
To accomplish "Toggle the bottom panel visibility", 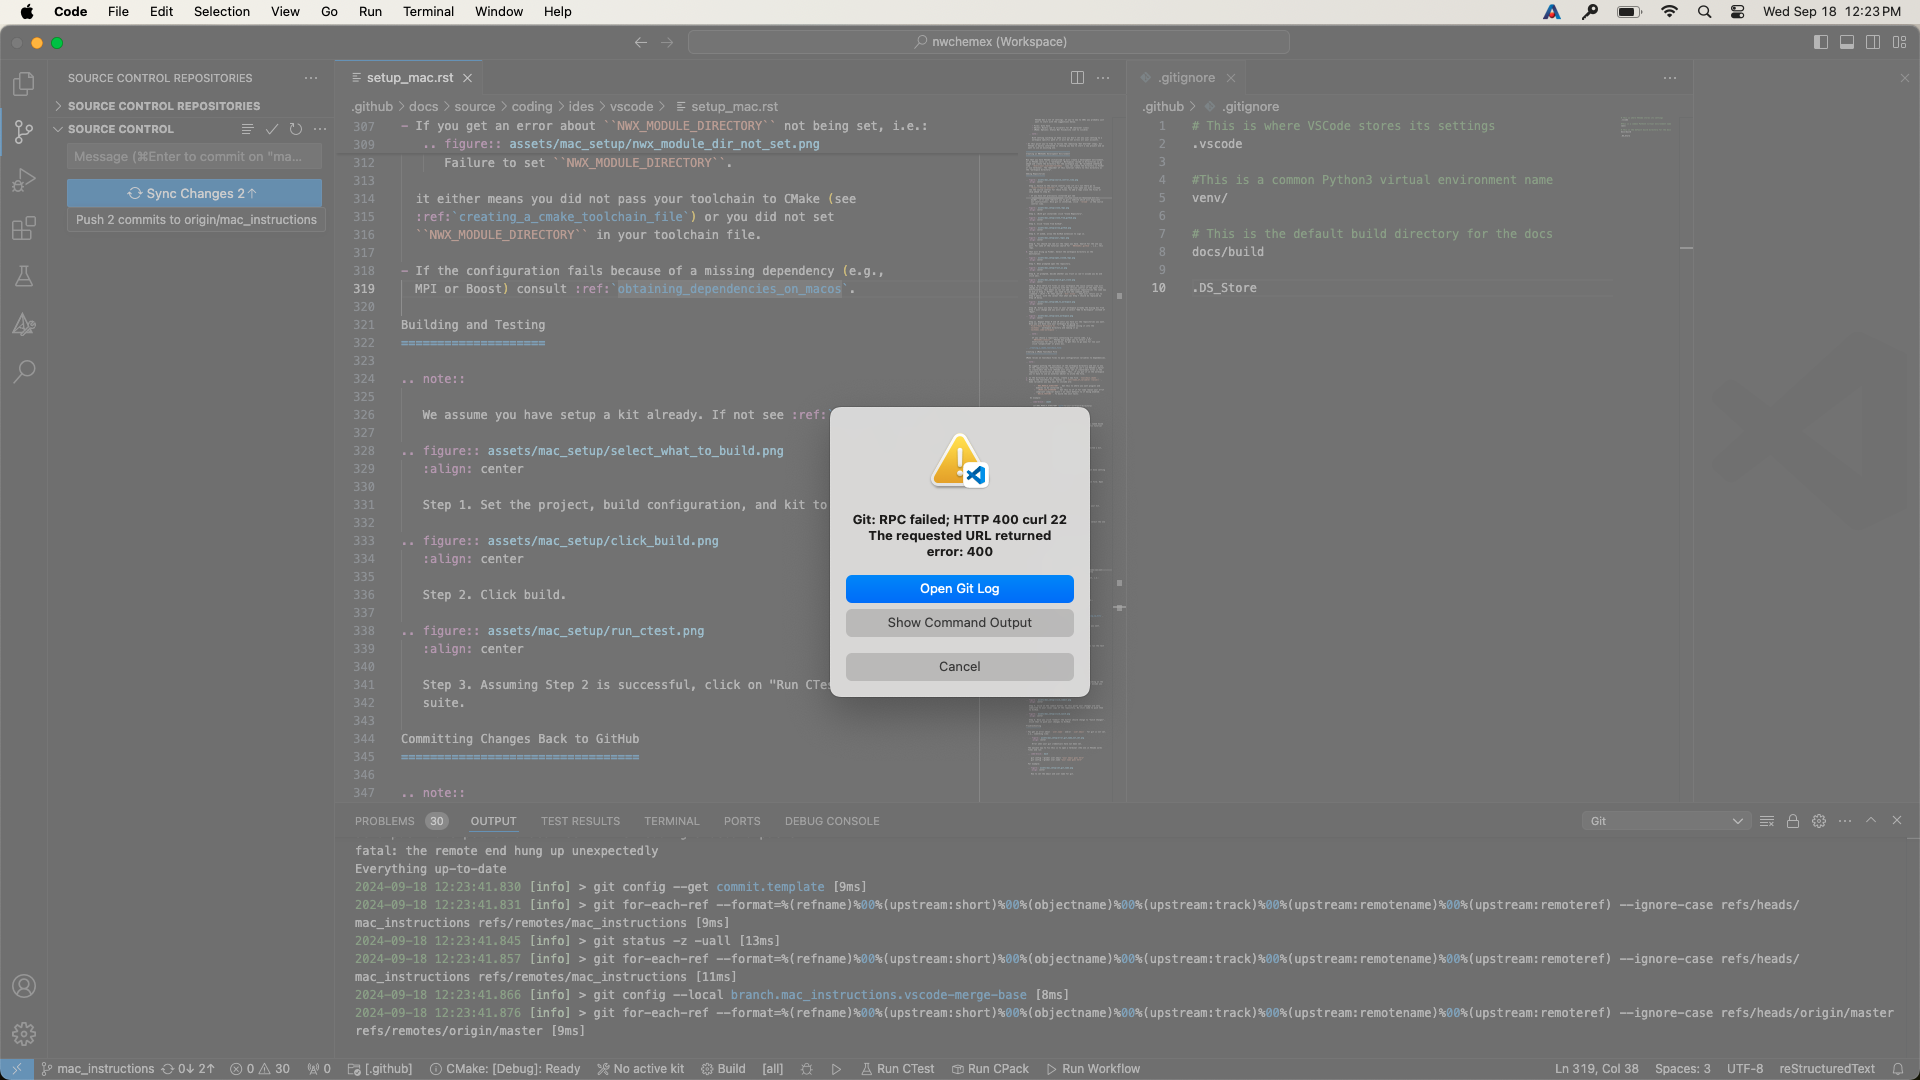I will (x=1847, y=42).
